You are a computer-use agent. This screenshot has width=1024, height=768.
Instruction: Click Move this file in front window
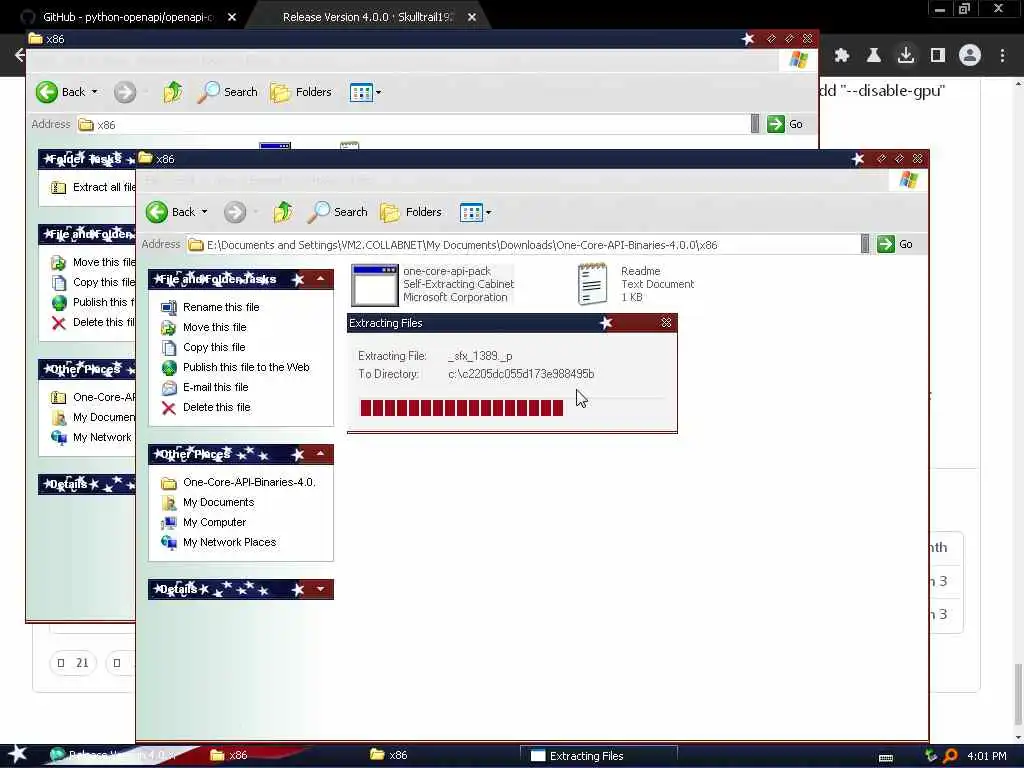[214, 327]
